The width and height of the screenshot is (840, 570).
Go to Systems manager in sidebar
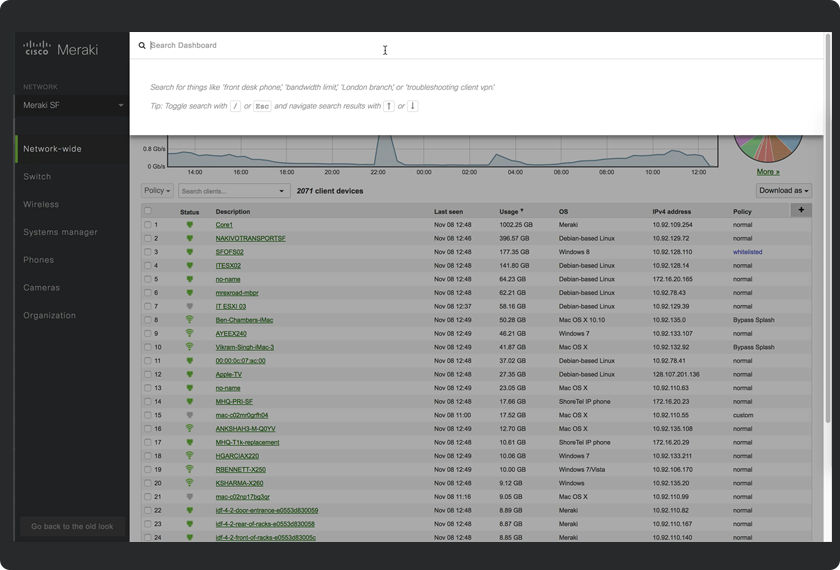pos(60,232)
